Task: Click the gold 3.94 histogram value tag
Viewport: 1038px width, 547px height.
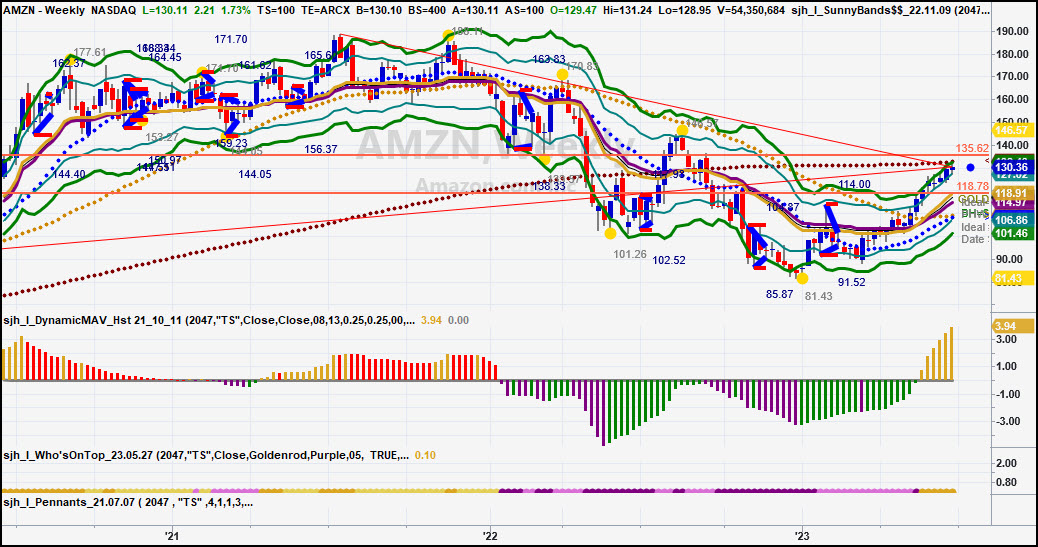Action: (x=1014, y=326)
